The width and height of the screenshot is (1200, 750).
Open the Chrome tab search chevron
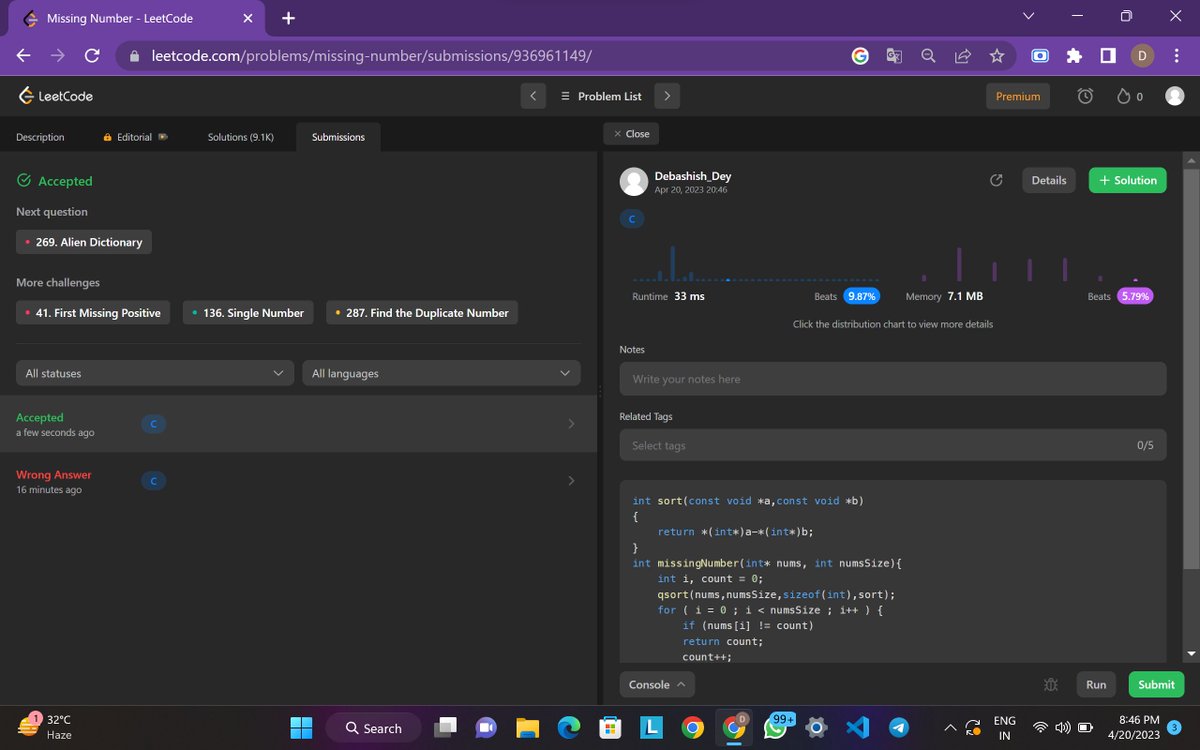pyautogui.click(x=1028, y=17)
